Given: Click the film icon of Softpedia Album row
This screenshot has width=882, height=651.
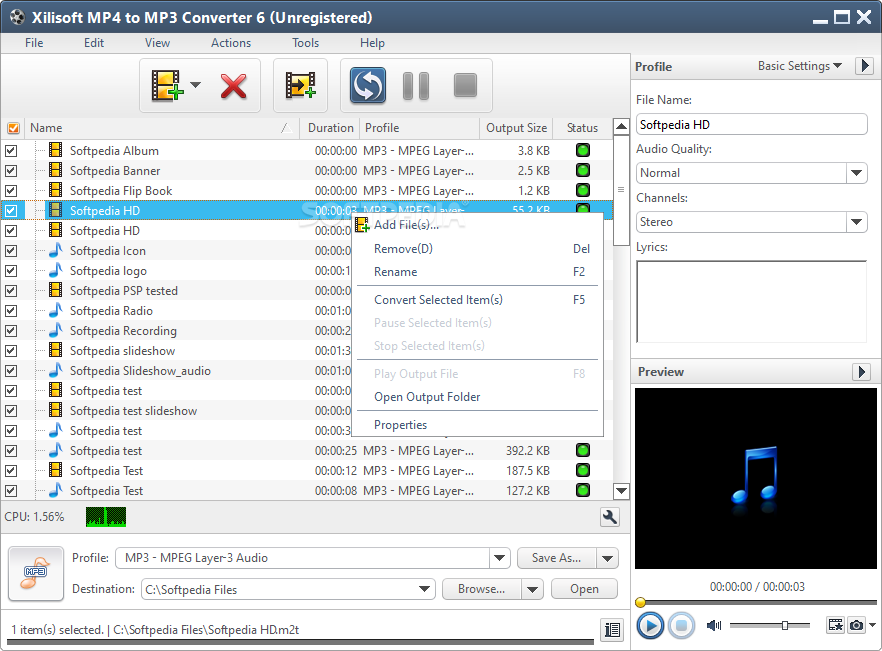Looking at the screenshot, I should (x=55, y=150).
